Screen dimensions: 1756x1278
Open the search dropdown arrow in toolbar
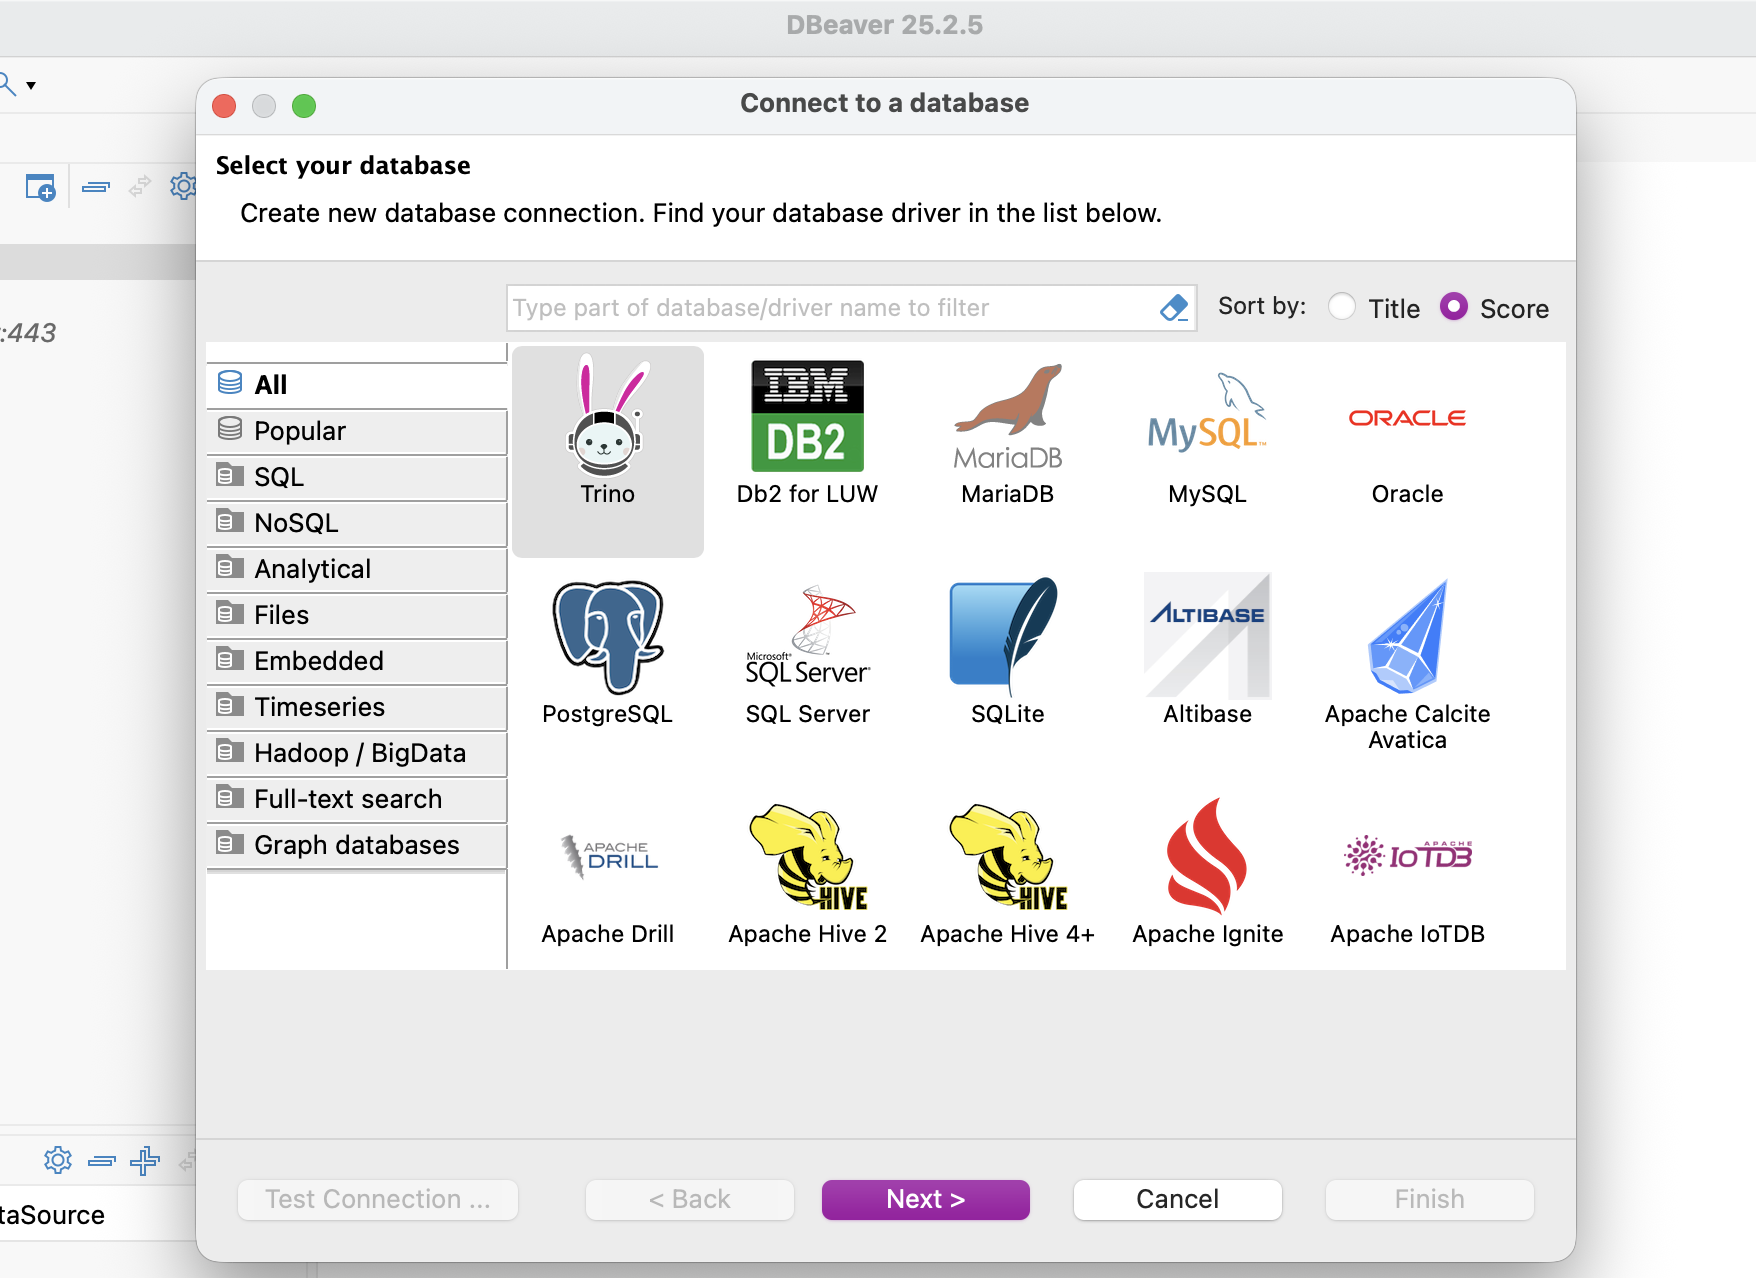(x=31, y=86)
